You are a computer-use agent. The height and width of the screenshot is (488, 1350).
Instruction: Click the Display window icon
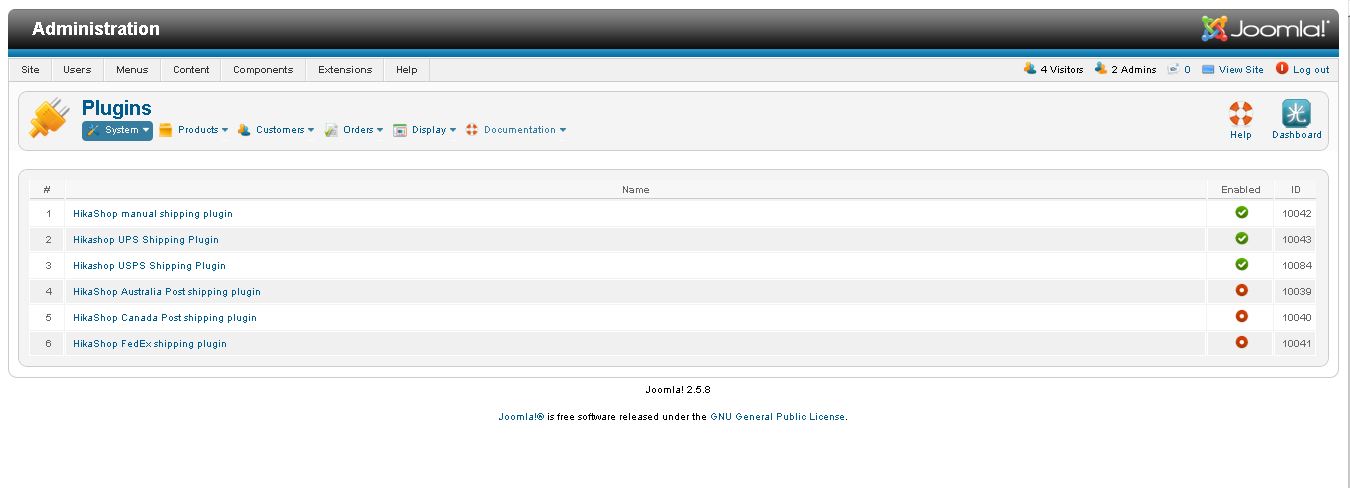pyautogui.click(x=400, y=130)
